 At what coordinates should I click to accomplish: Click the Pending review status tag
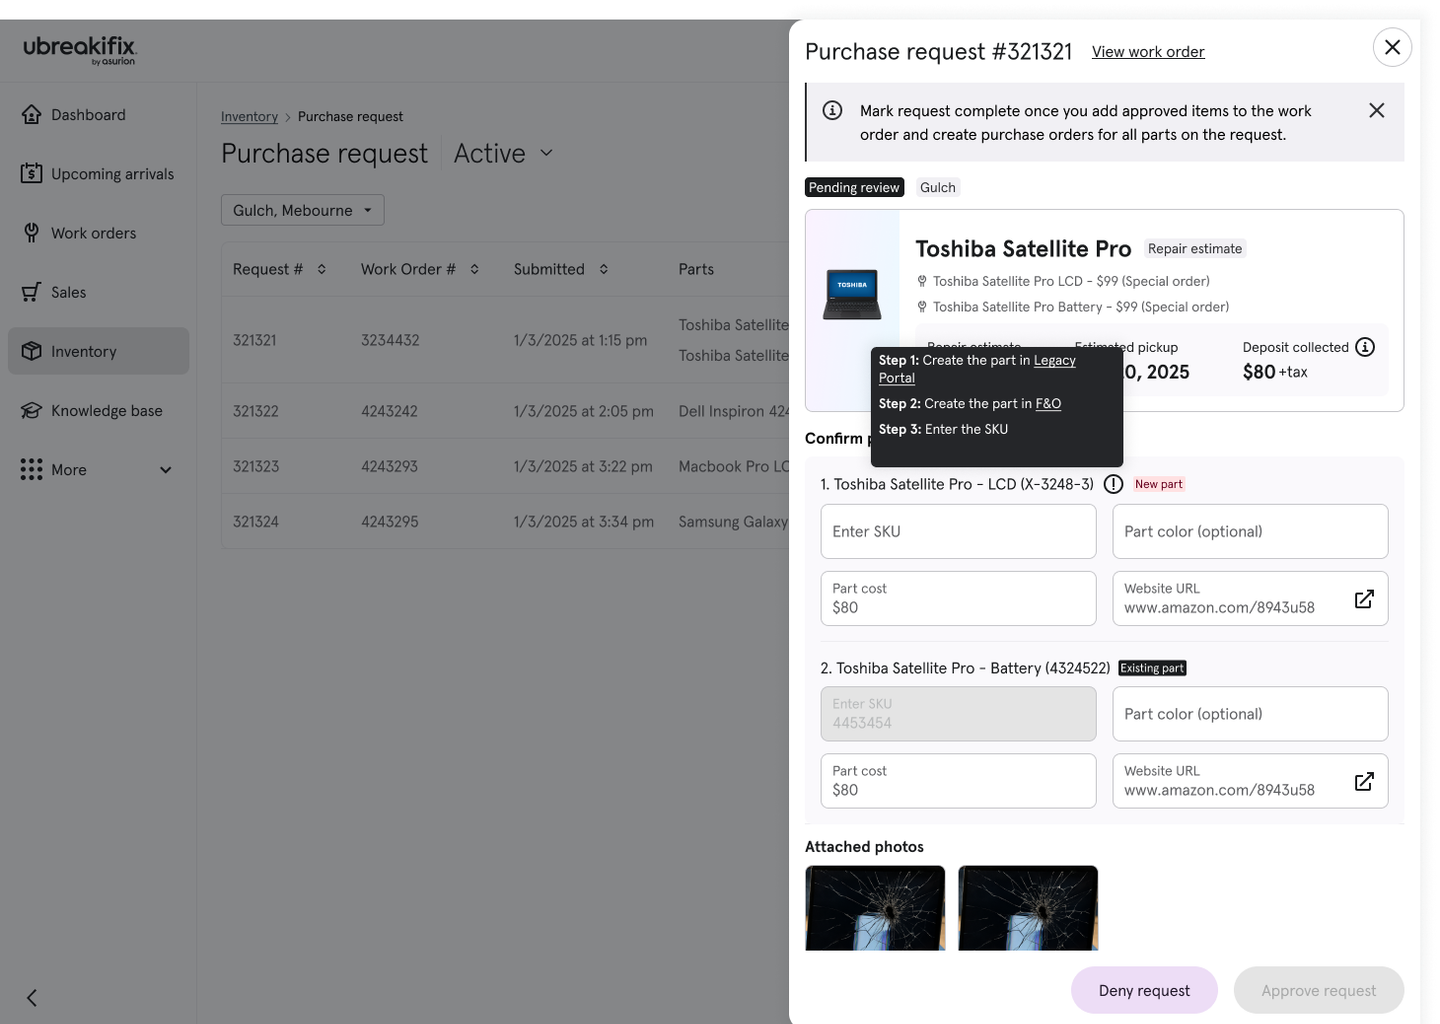[854, 187]
